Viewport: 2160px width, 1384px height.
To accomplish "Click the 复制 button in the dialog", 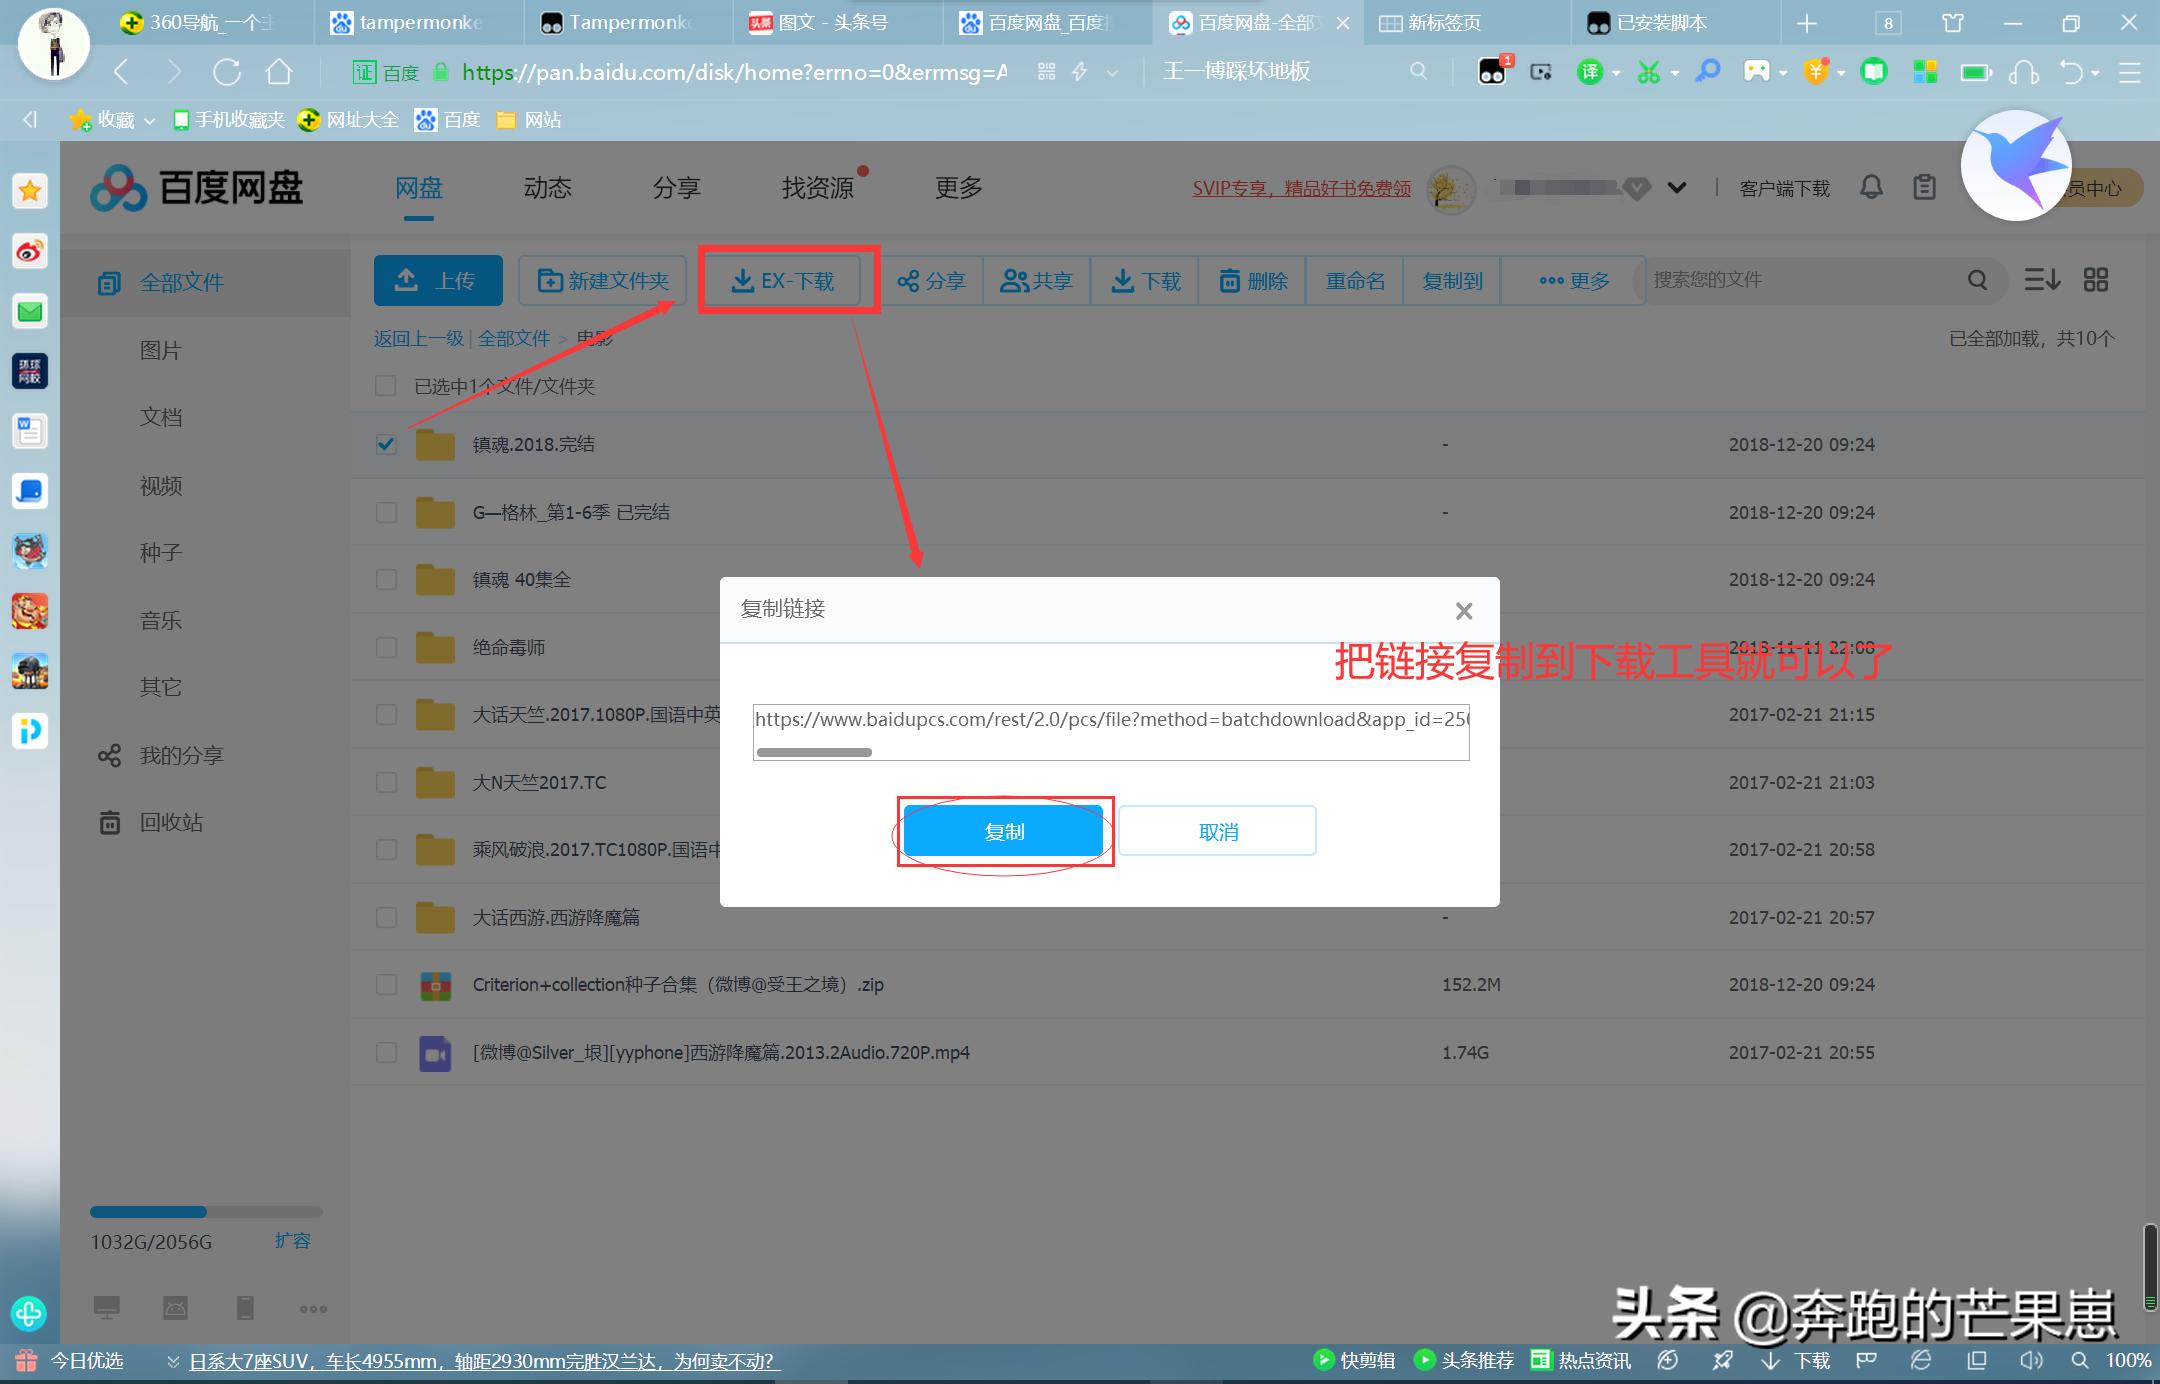I will point(1004,831).
